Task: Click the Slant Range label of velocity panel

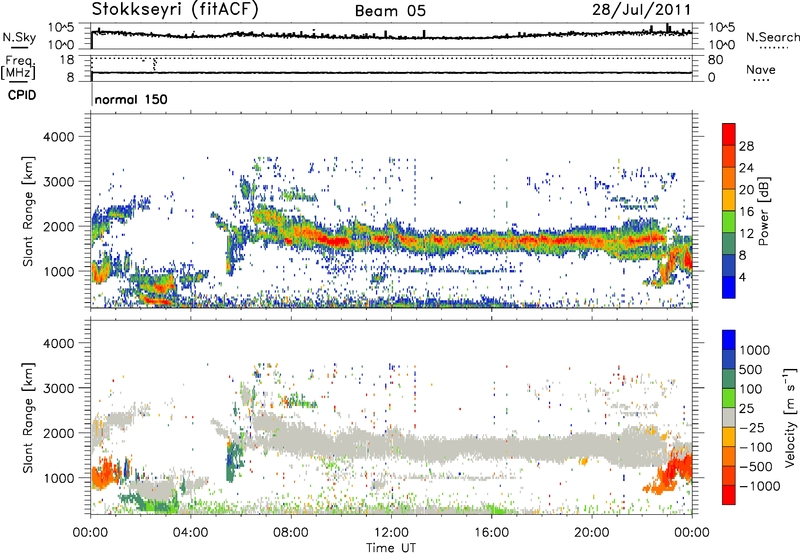Action: (28, 417)
